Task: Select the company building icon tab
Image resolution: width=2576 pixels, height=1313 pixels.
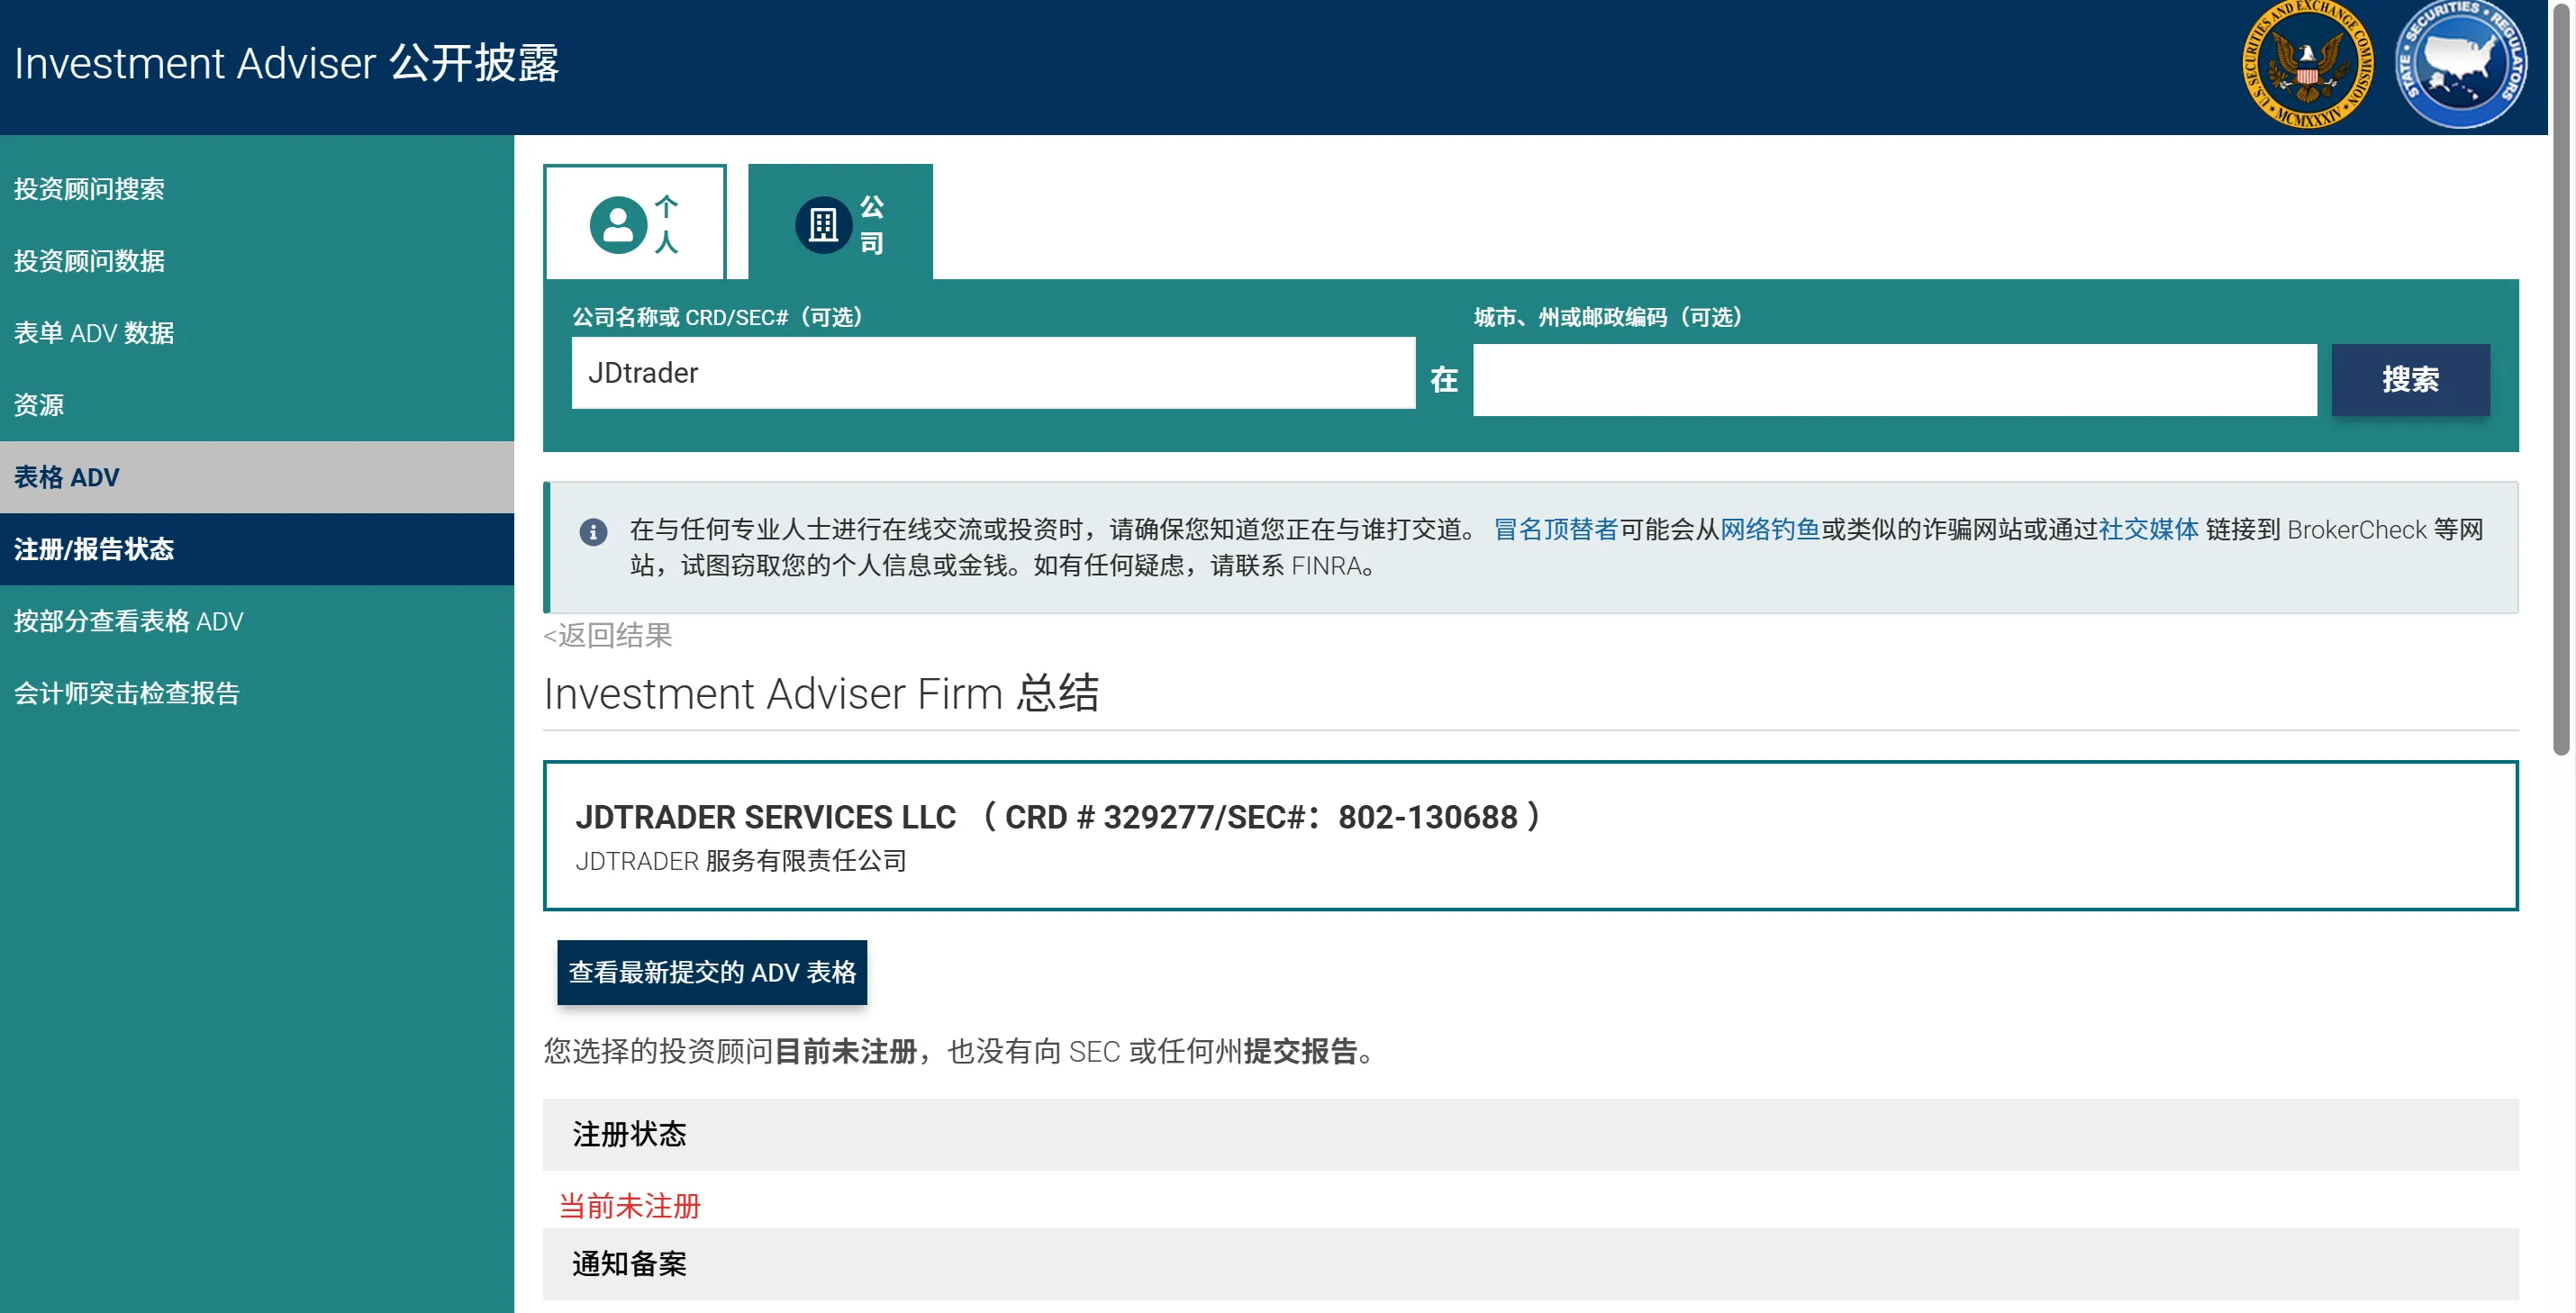Action: point(840,223)
